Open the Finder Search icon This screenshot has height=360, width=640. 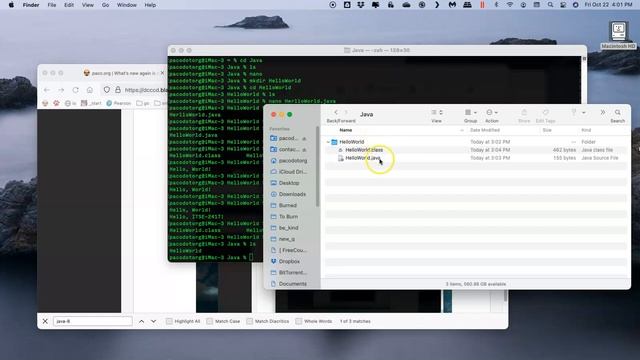pos(618,112)
